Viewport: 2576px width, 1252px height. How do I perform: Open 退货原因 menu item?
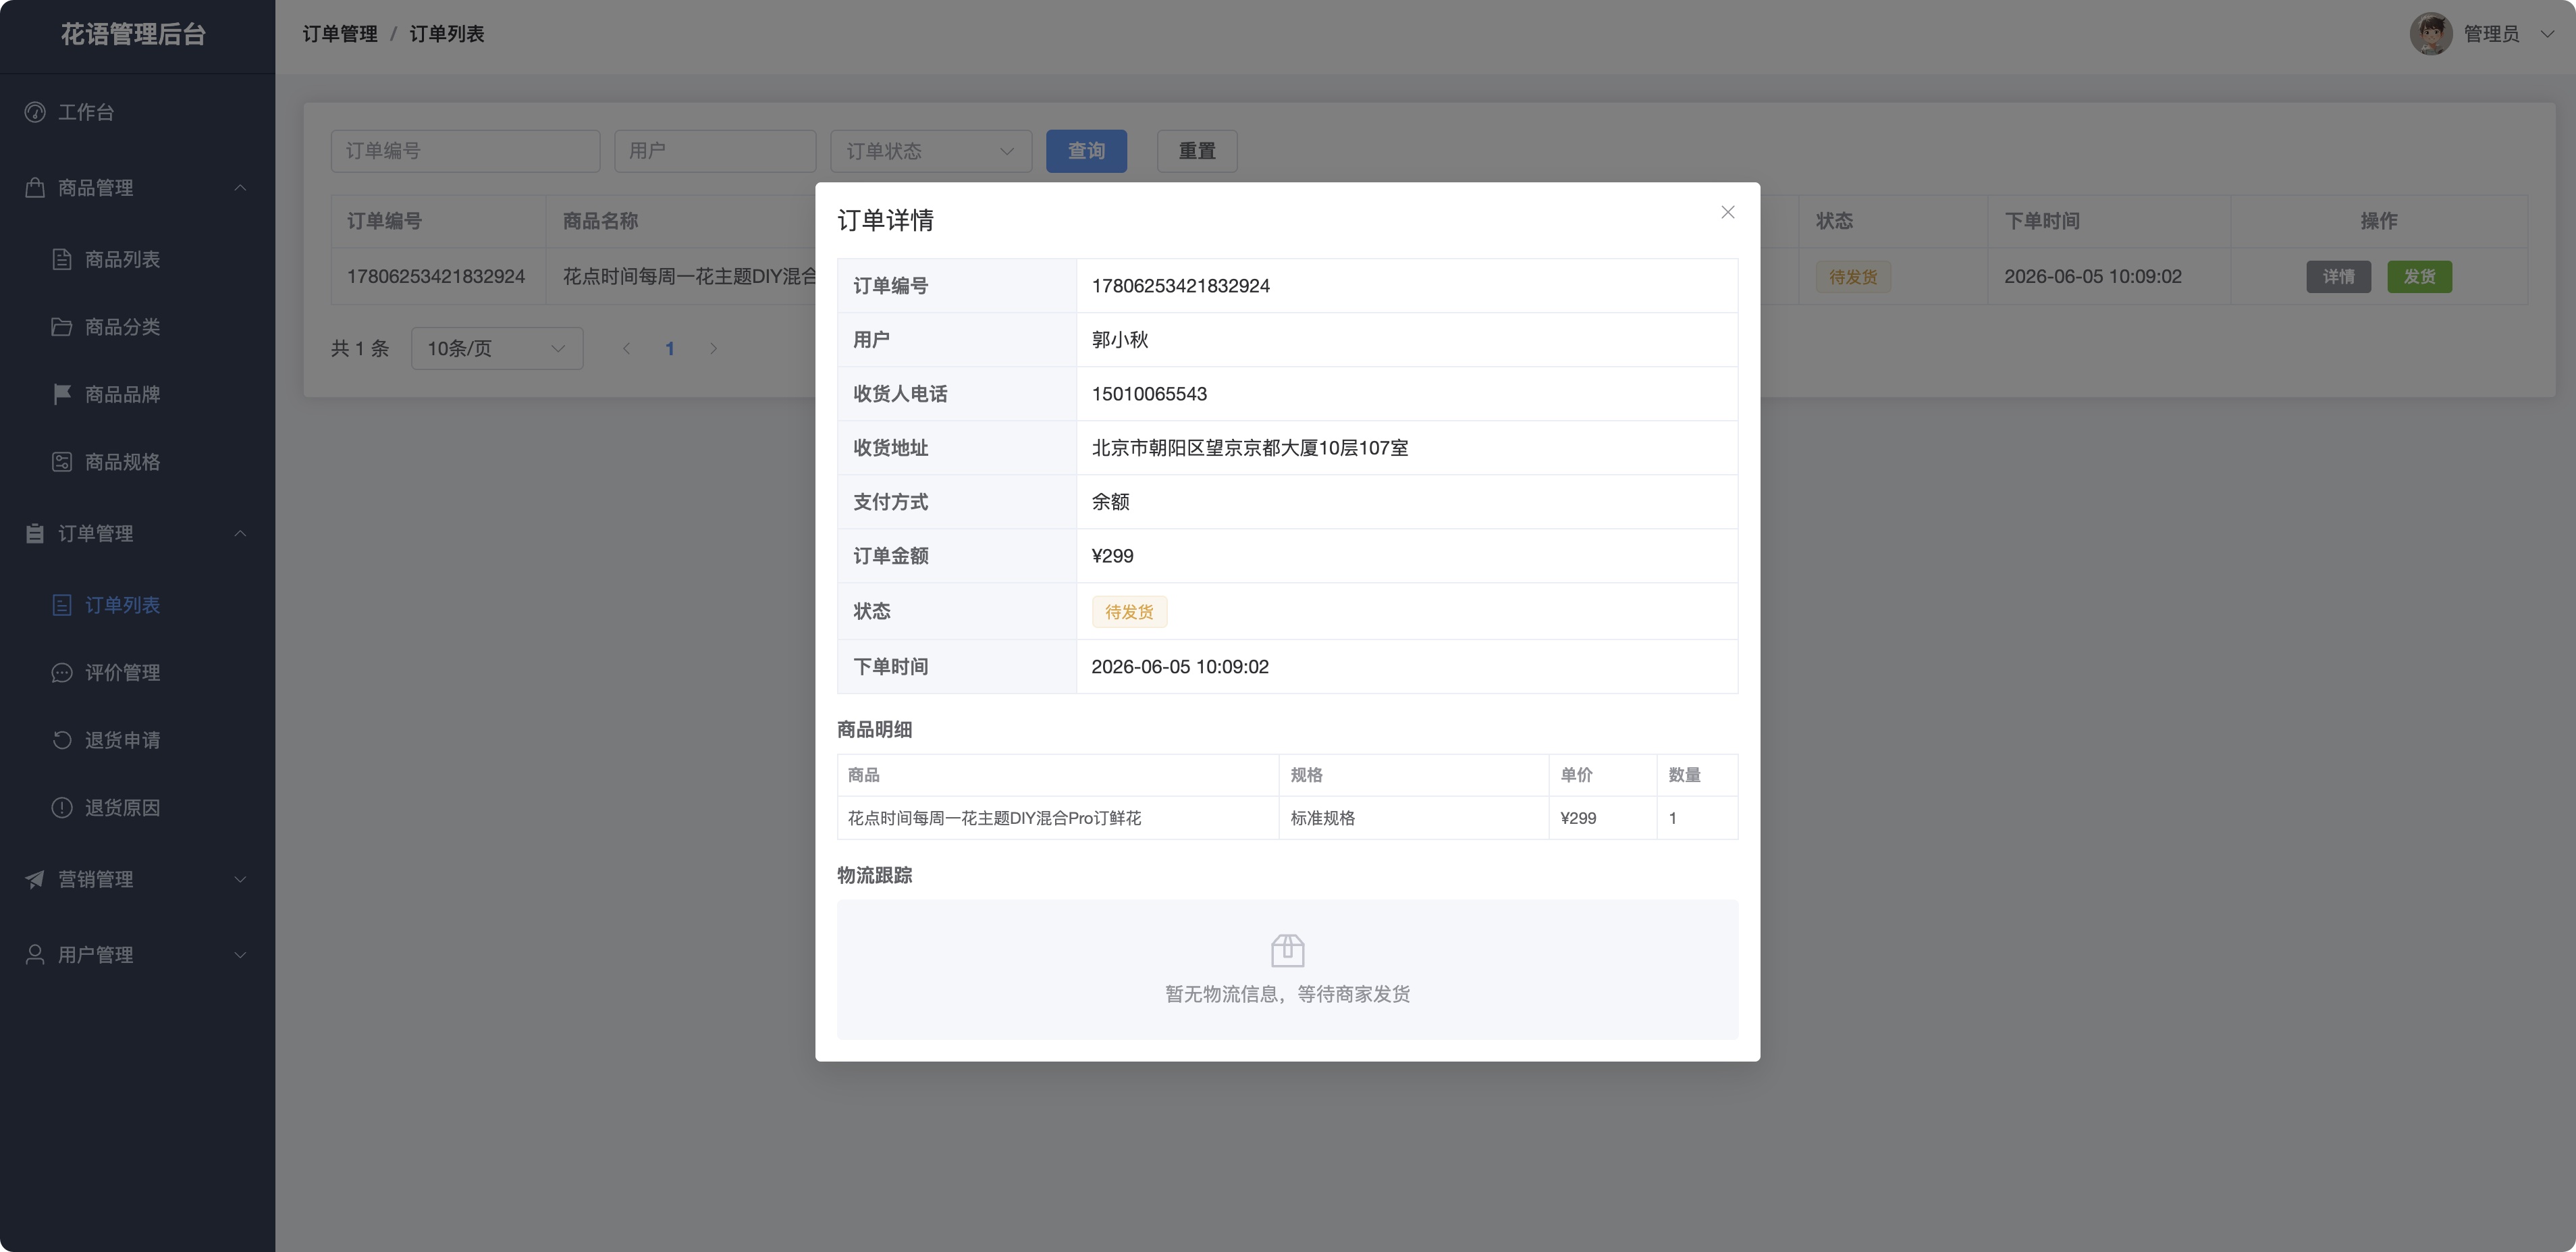coord(137,807)
